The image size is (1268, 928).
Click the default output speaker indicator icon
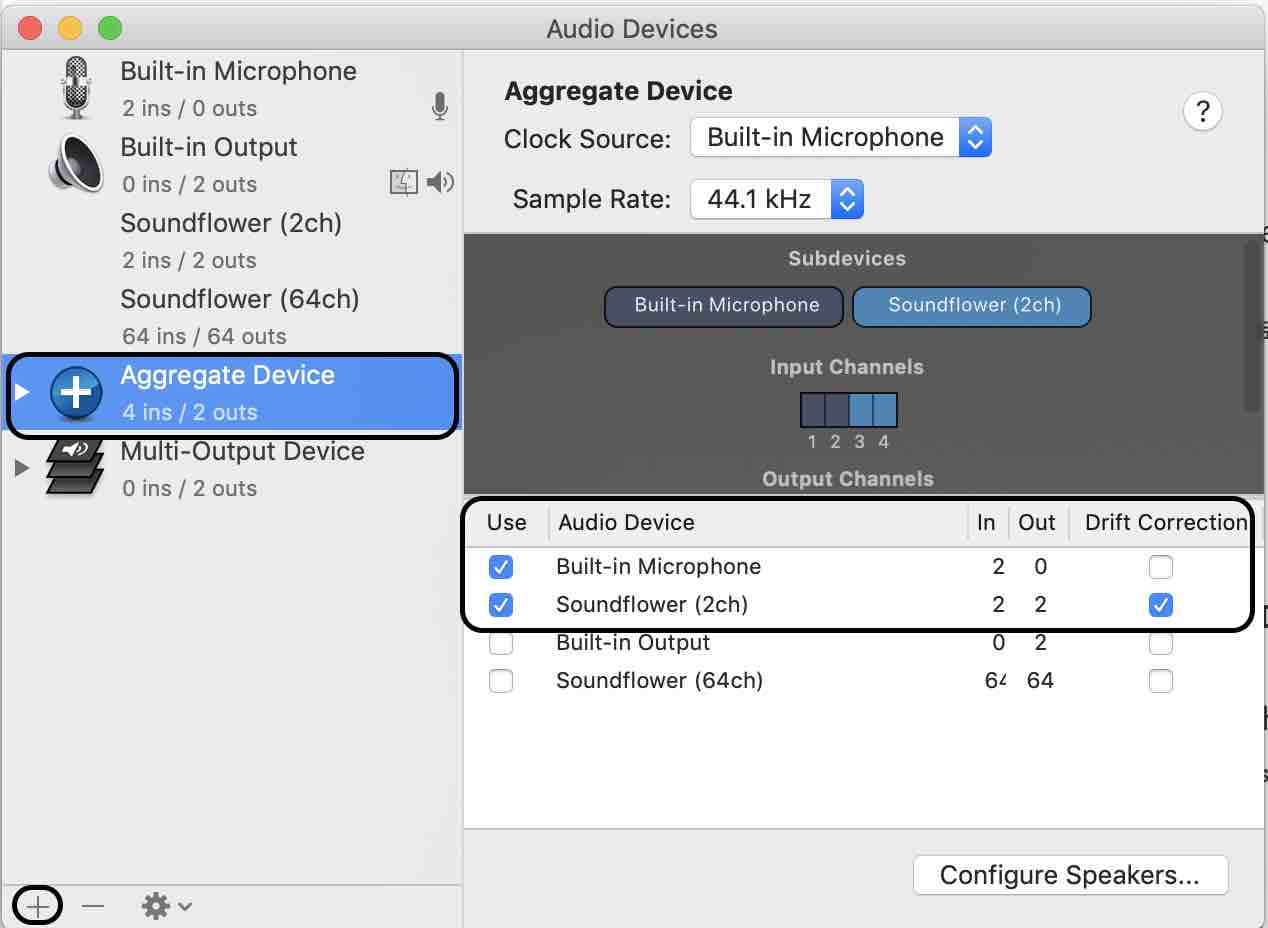440,182
